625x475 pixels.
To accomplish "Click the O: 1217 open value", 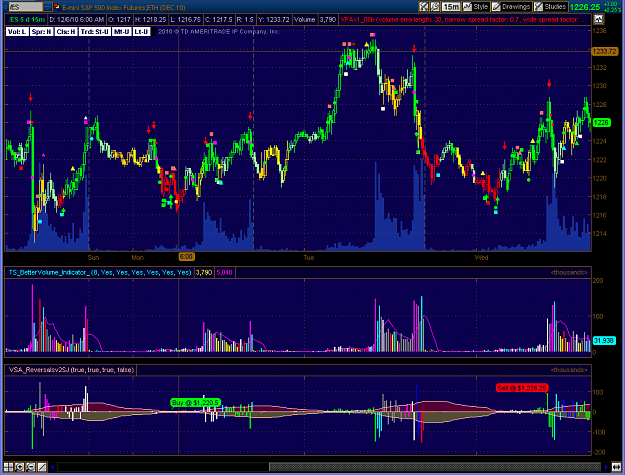I will 119,19.
